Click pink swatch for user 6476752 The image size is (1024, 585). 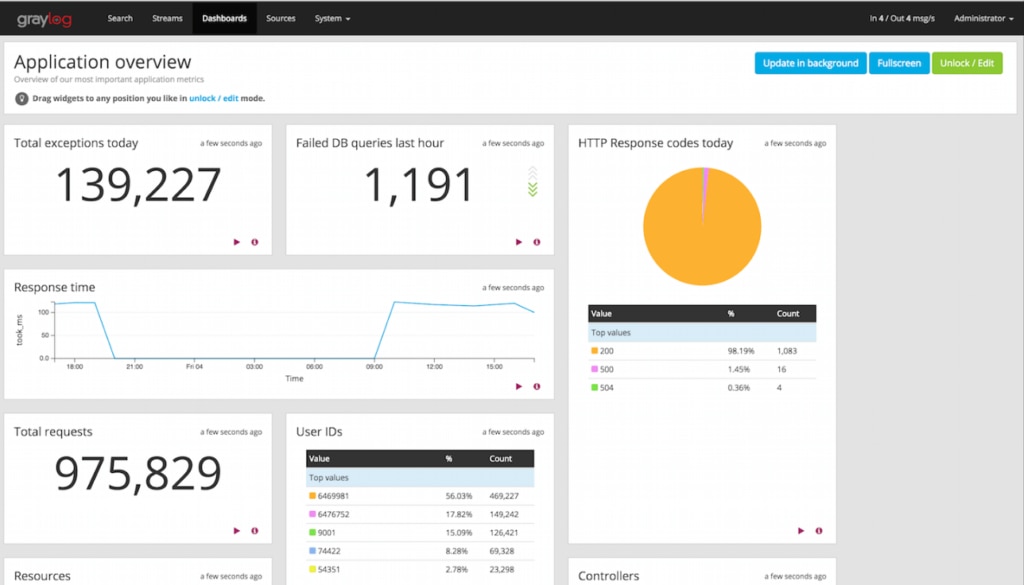312,514
